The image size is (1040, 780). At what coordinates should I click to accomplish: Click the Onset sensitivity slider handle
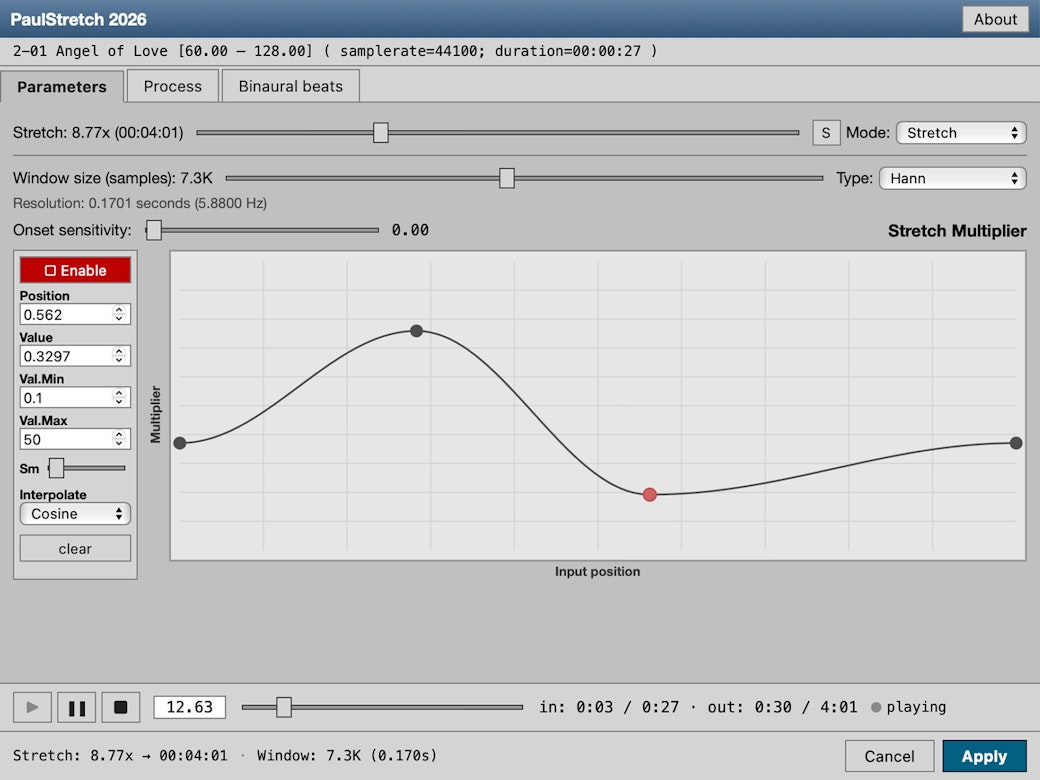click(x=154, y=230)
